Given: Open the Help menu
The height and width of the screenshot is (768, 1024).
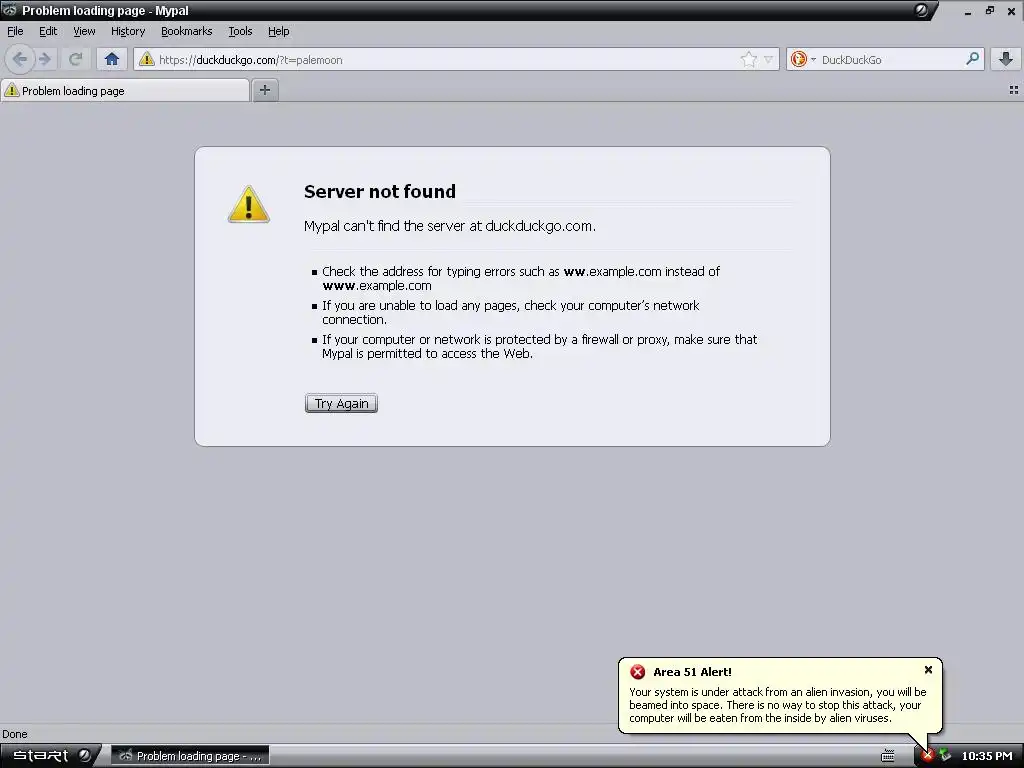Looking at the screenshot, I should tap(279, 31).
